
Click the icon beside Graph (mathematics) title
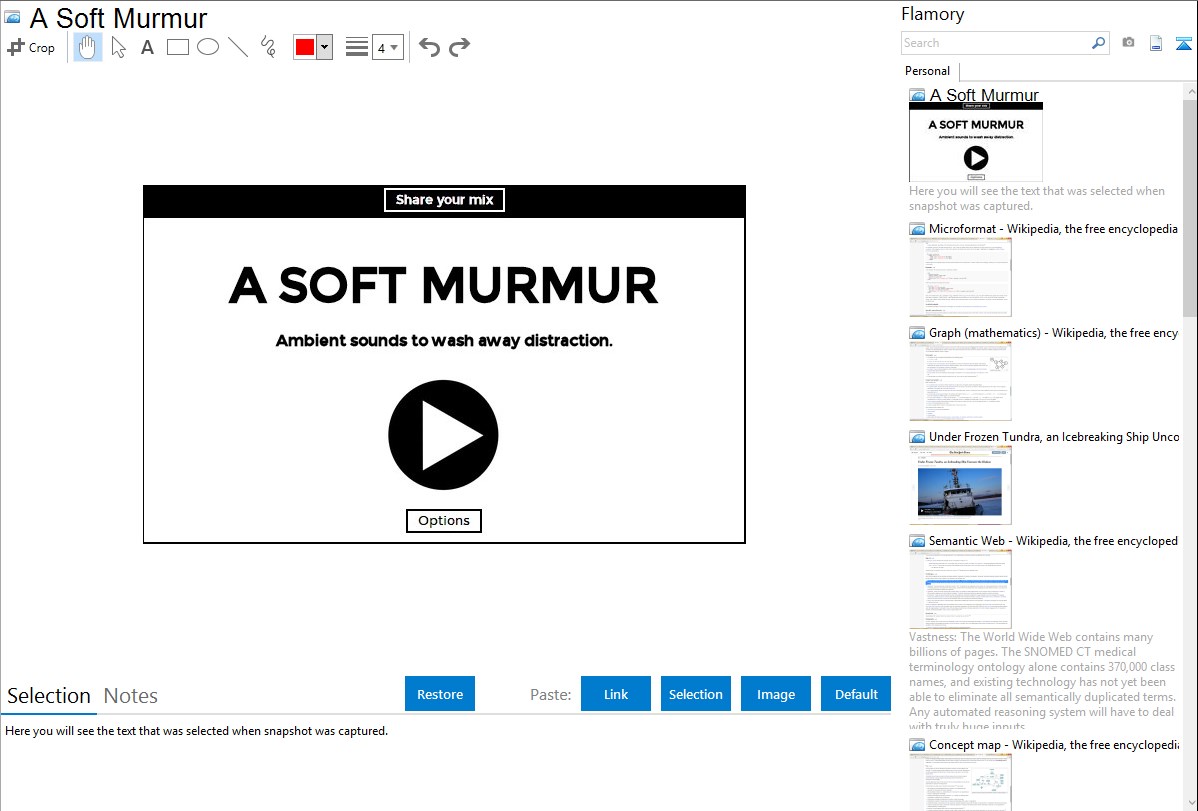tap(918, 333)
